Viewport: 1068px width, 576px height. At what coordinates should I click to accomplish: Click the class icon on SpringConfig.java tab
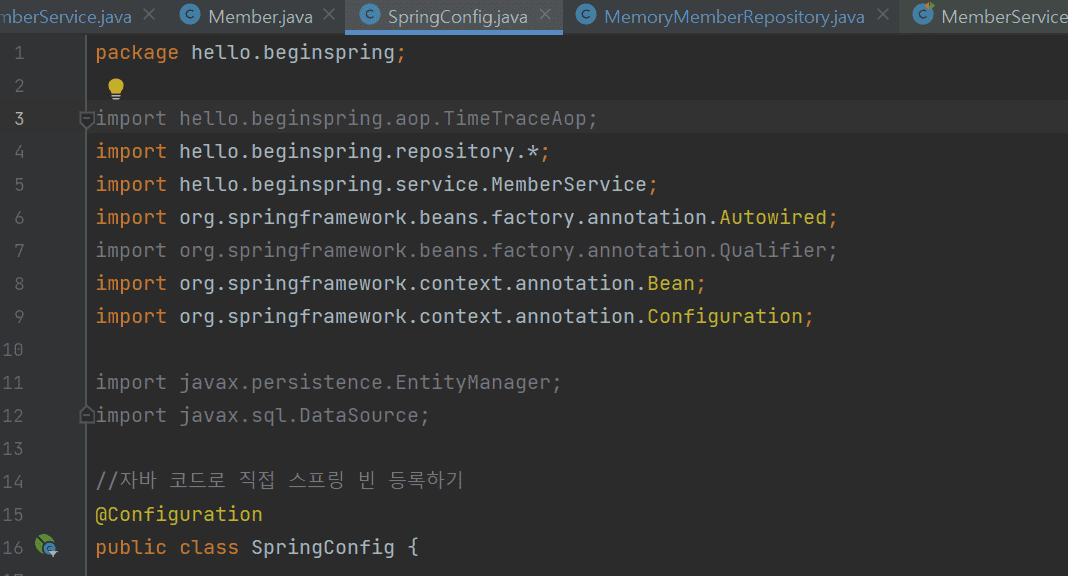coord(369,14)
